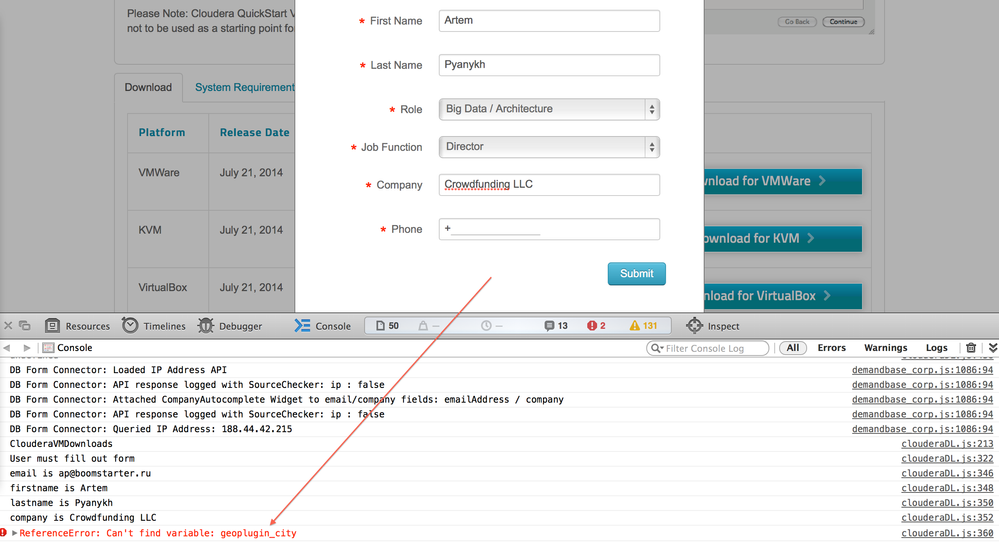Show the 131 warnings indicator

tap(643, 326)
